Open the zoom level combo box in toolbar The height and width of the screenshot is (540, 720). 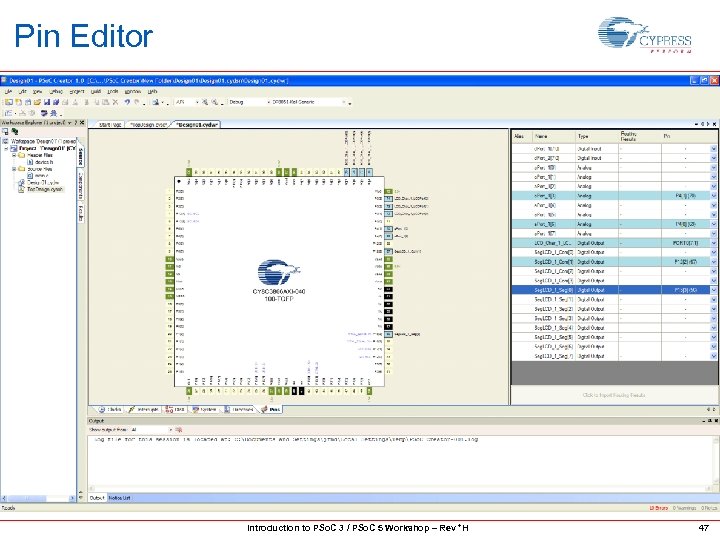tap(186, 102)
